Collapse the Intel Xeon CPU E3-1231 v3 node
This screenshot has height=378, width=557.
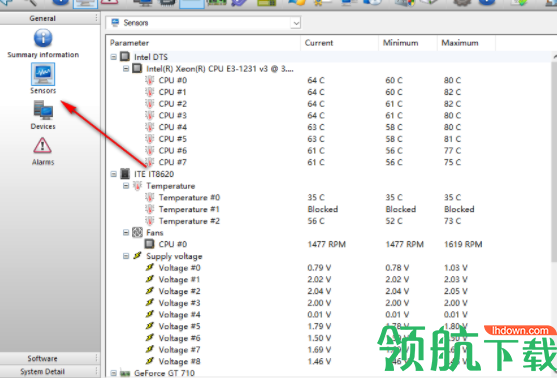[x=126, y=69]
